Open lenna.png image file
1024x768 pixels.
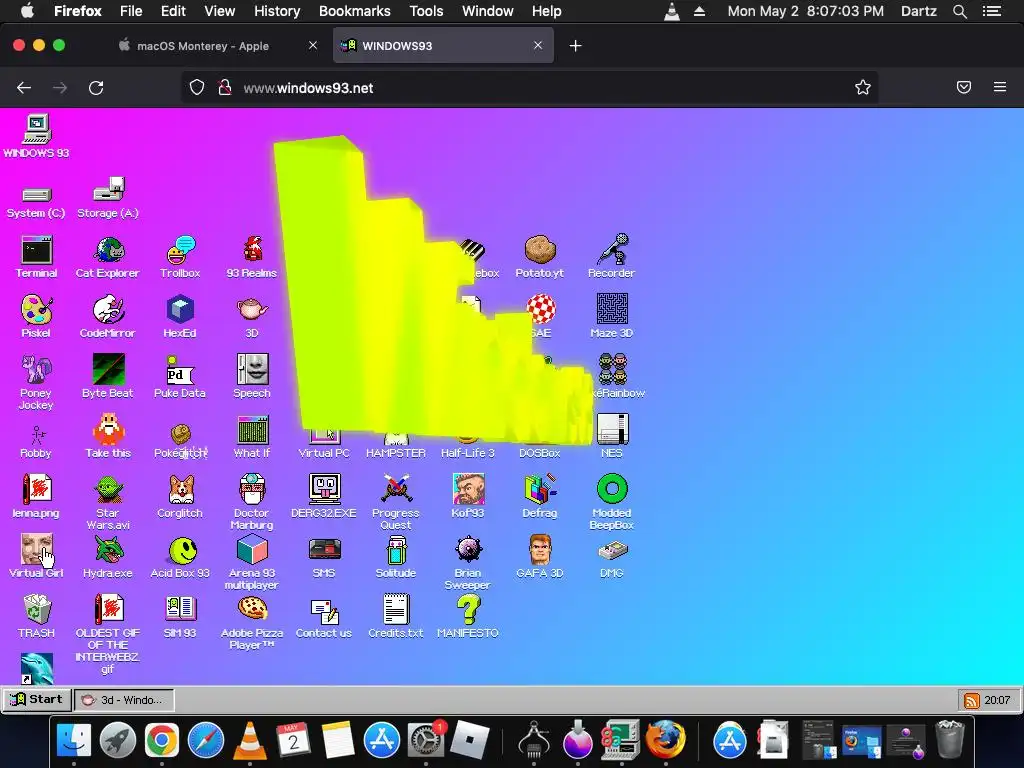(x=37, y=489)
